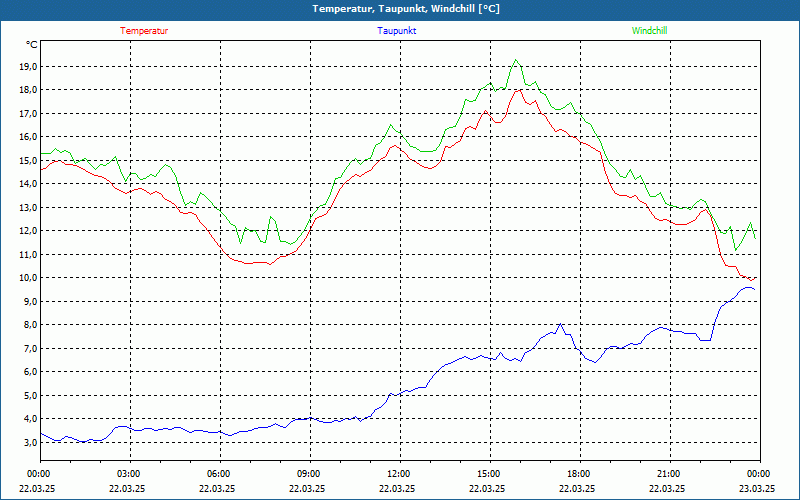Viewport: 800px width, 500px height.
Task: Click the chart title bar text
Action: coord(406,9)
